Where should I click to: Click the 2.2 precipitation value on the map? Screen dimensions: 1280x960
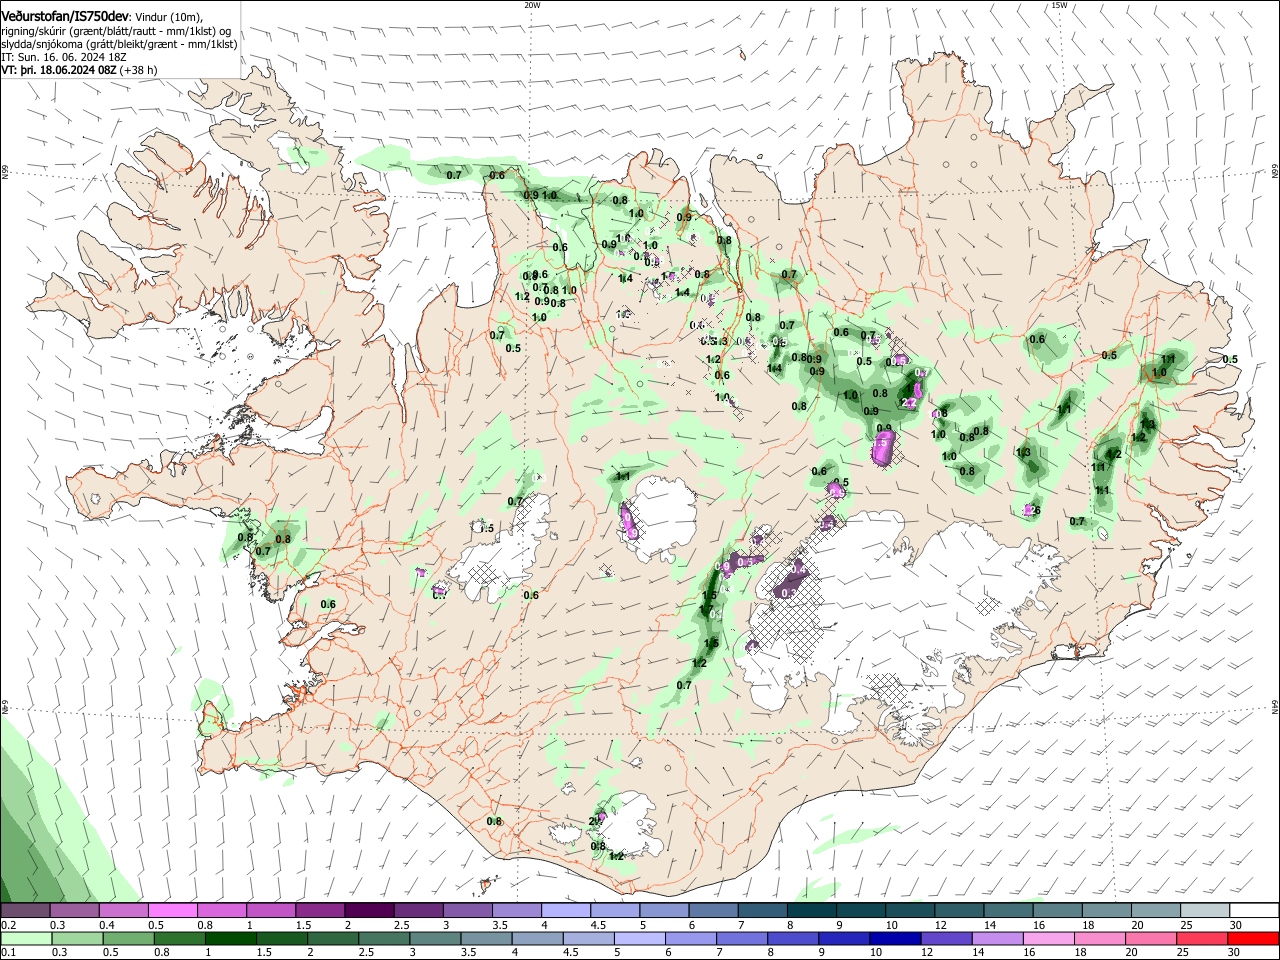[910, 402]
